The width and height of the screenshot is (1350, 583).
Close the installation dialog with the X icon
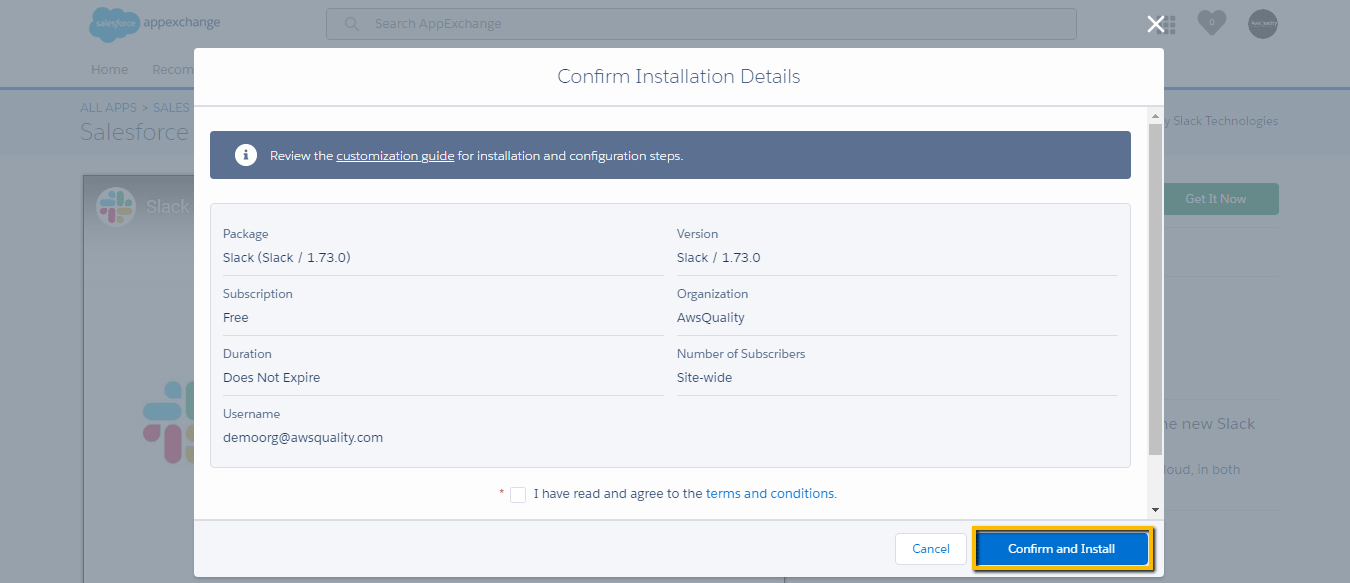(x=1155, y=24)
